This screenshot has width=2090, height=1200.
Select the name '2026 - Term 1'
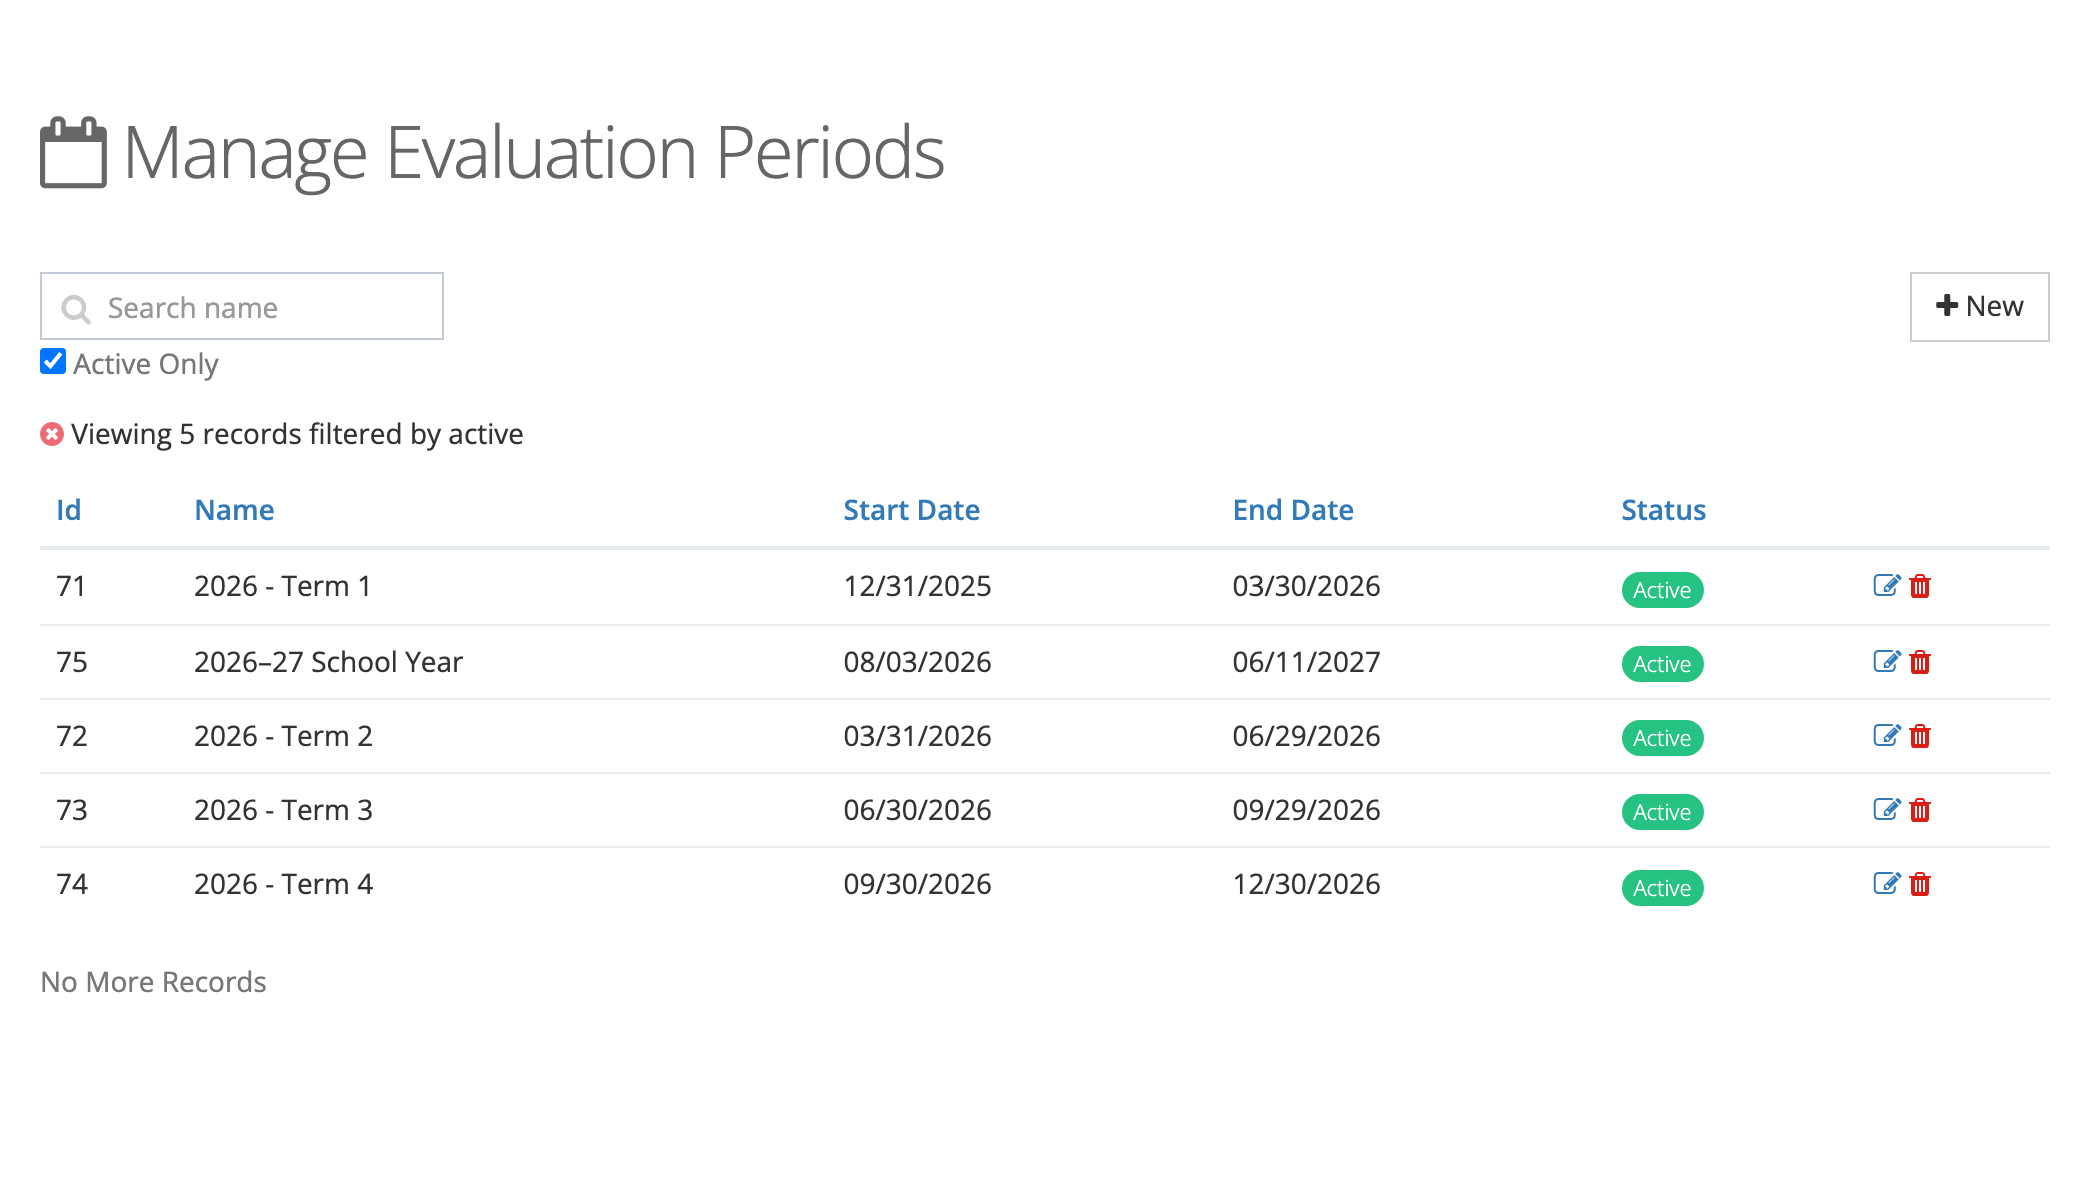(283, 586)
